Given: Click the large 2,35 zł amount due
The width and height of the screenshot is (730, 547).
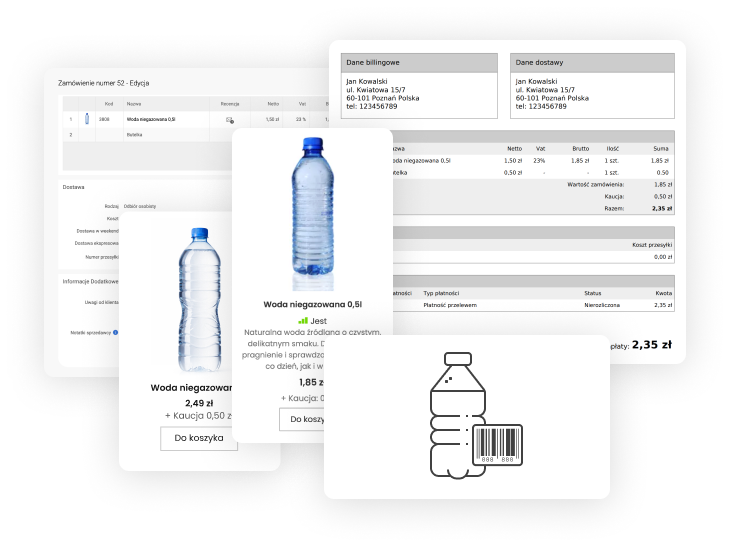Looking at the screenshot, I should pos(651,345).
